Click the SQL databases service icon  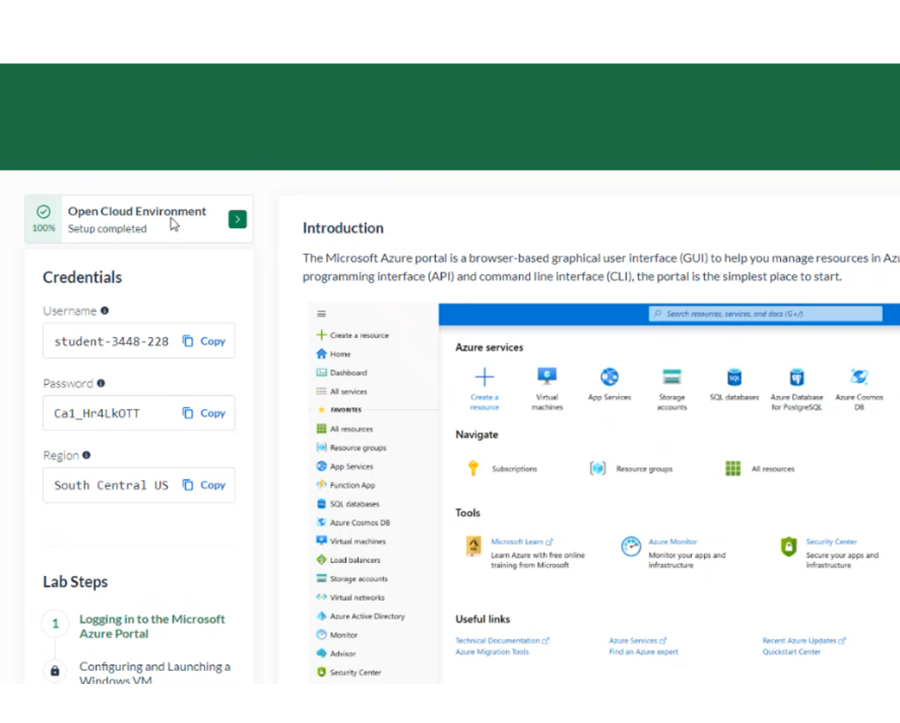tap(734, 377)
